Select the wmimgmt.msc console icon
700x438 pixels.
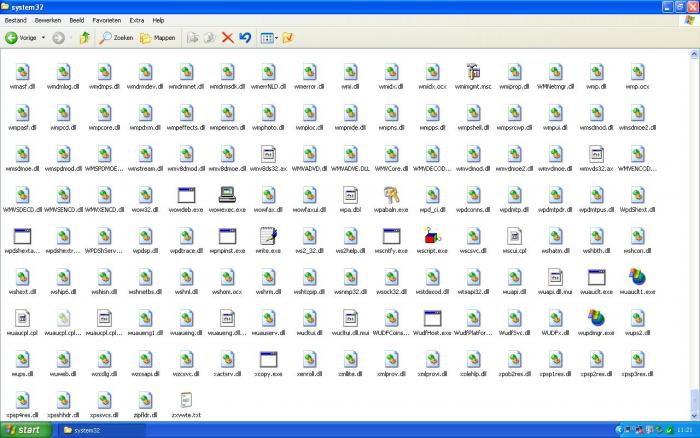[473, 71]
